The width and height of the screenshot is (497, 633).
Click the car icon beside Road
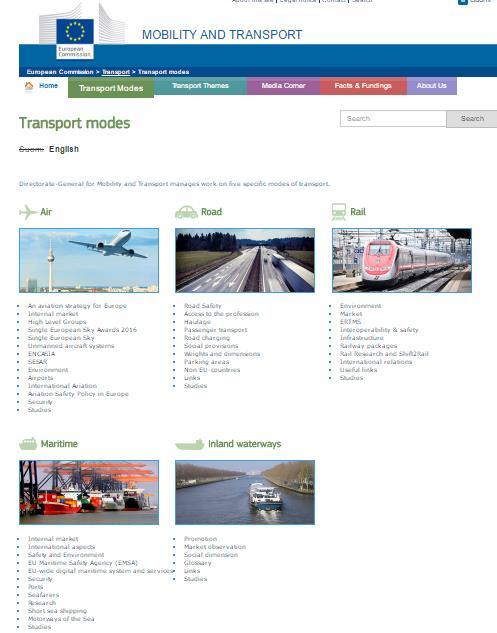(x=186, y=212)
